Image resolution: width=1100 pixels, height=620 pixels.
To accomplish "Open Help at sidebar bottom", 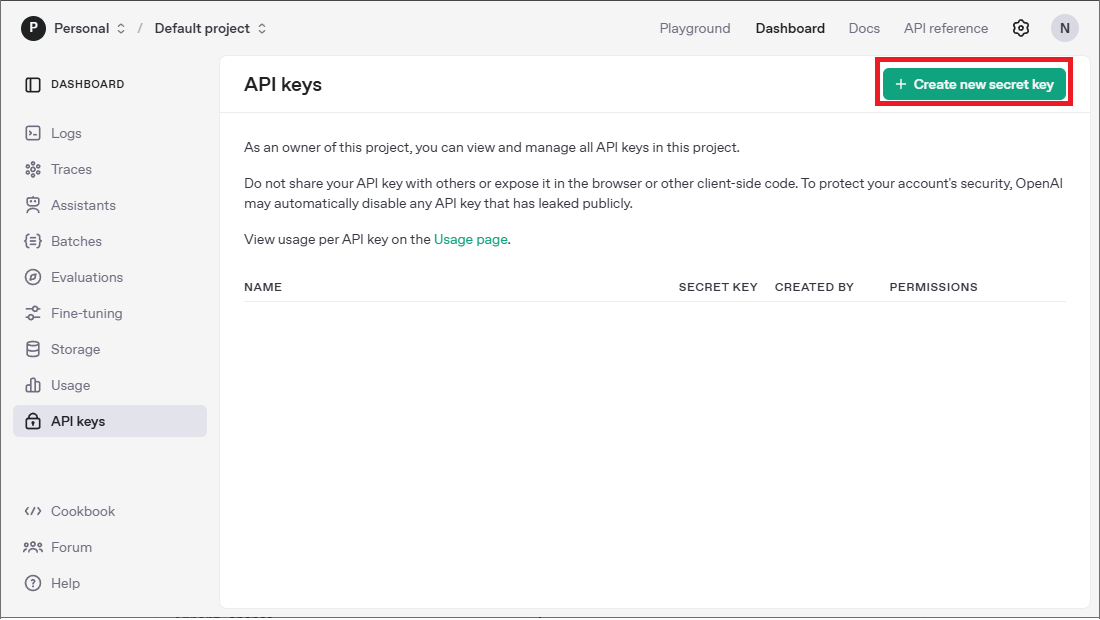I will point(65,583).
